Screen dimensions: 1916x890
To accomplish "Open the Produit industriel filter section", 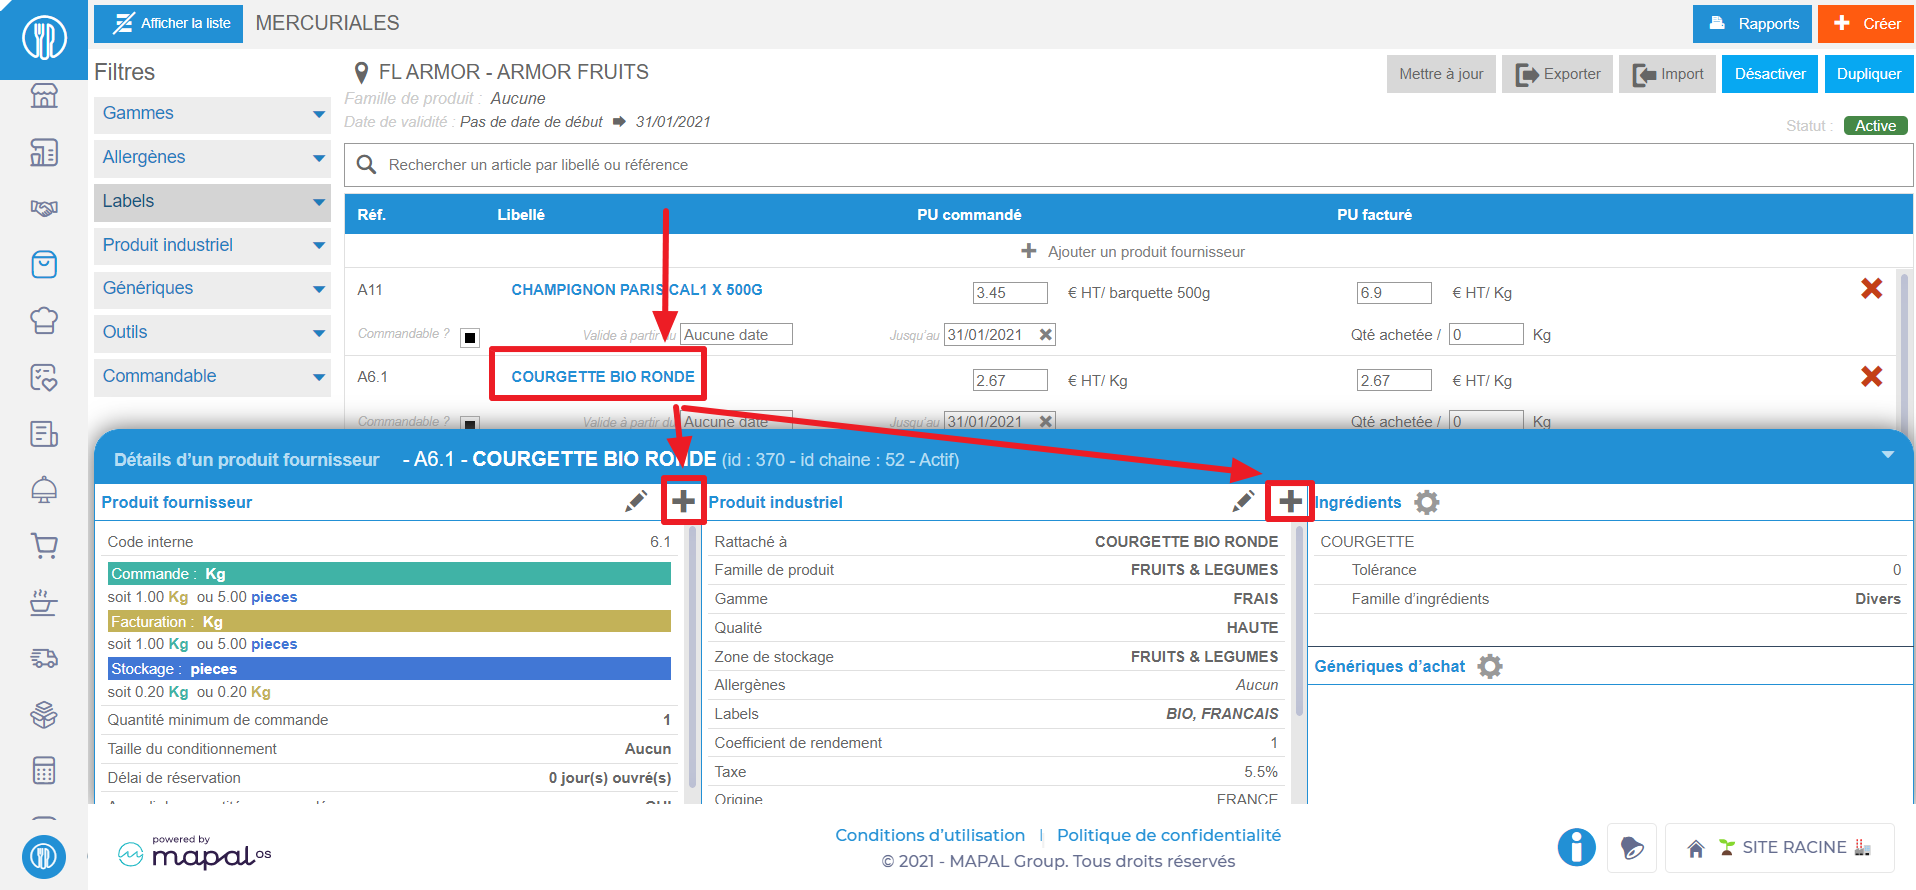I will click(x=212, y=245).
